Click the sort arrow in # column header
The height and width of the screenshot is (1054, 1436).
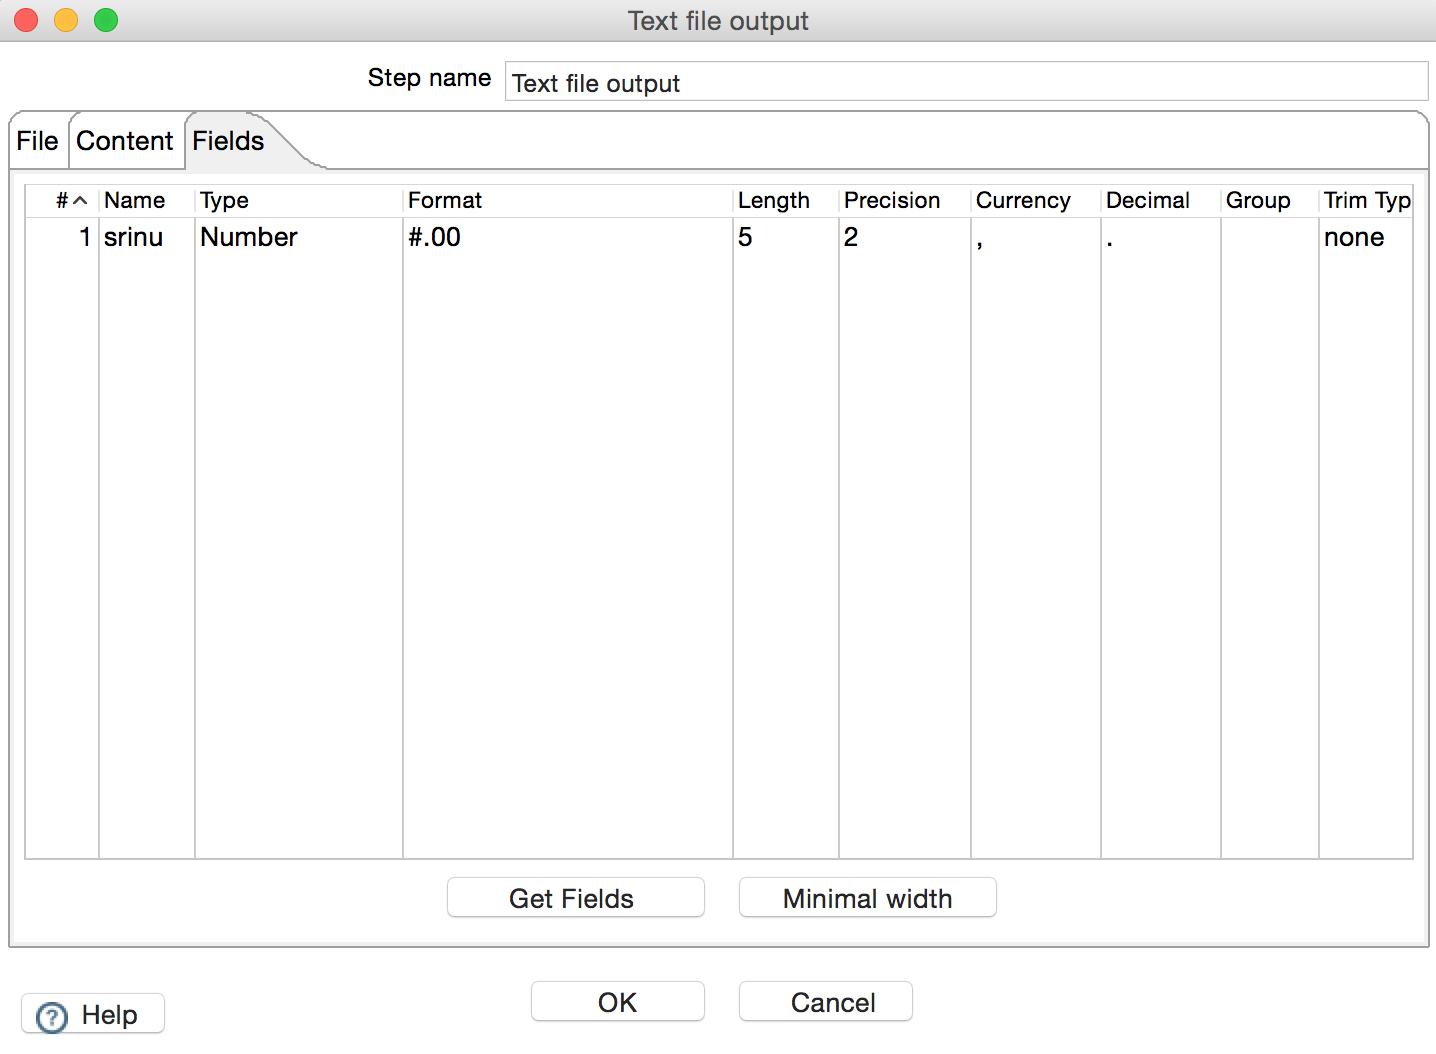pos(81,201)
